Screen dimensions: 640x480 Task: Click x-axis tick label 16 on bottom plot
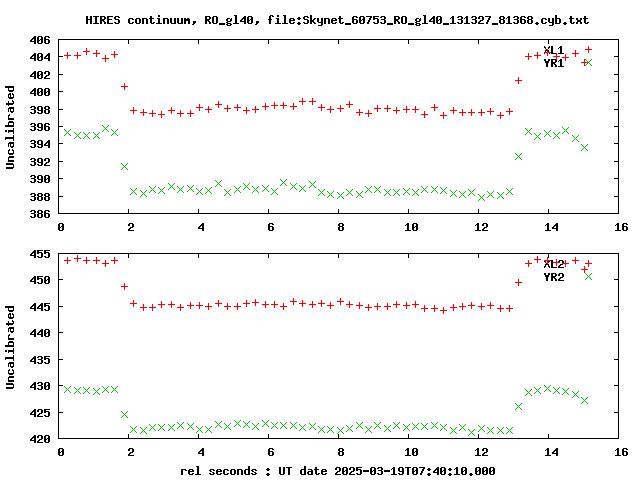click(621, 452)
